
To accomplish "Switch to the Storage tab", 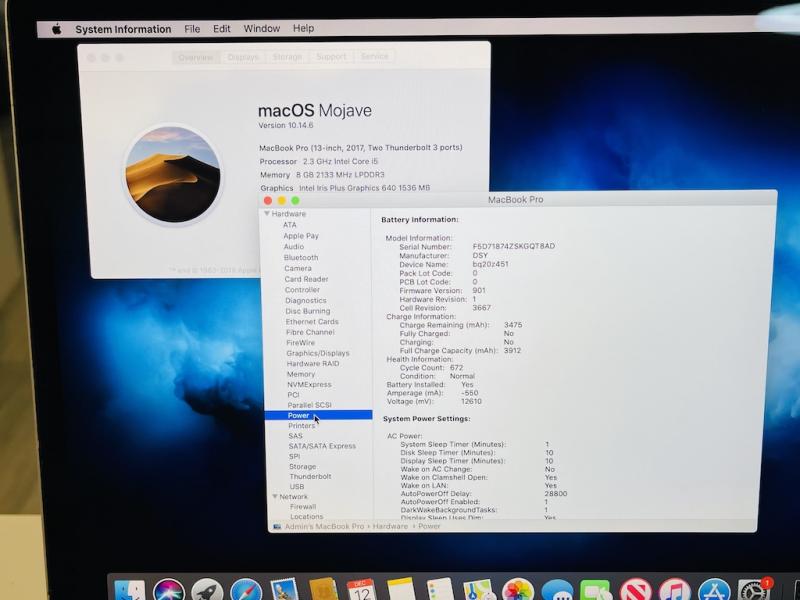I will tap(287, 57).
